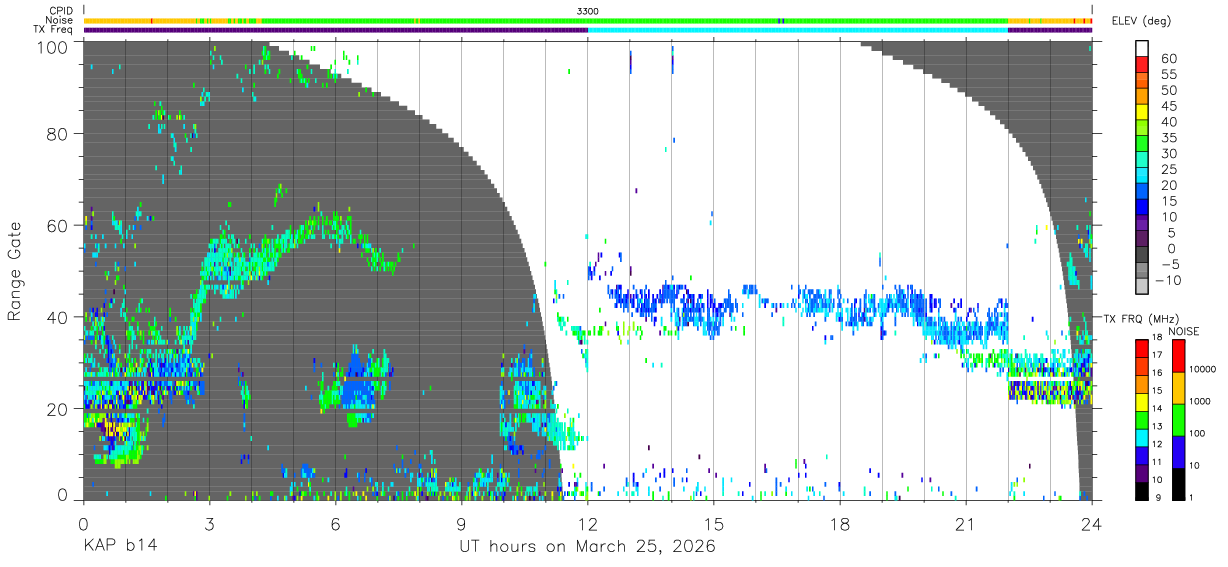
Task: Click the x-axis tick label 0
Action: pos(83,524)
